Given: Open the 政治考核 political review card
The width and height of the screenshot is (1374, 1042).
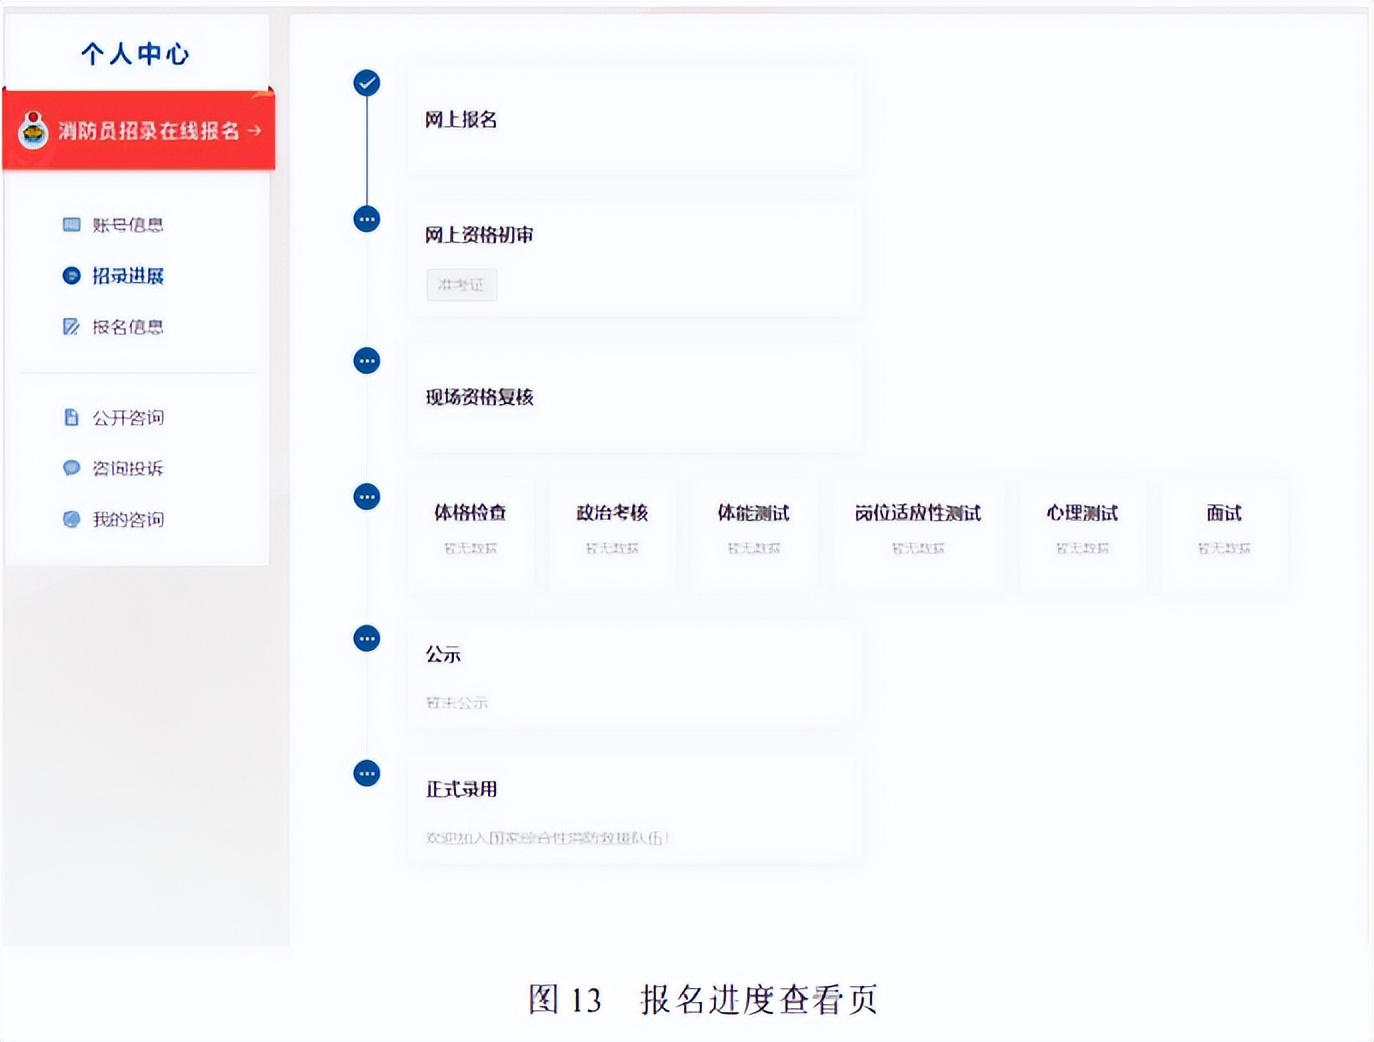Looking at the screenshot, I should pos(611,532).
